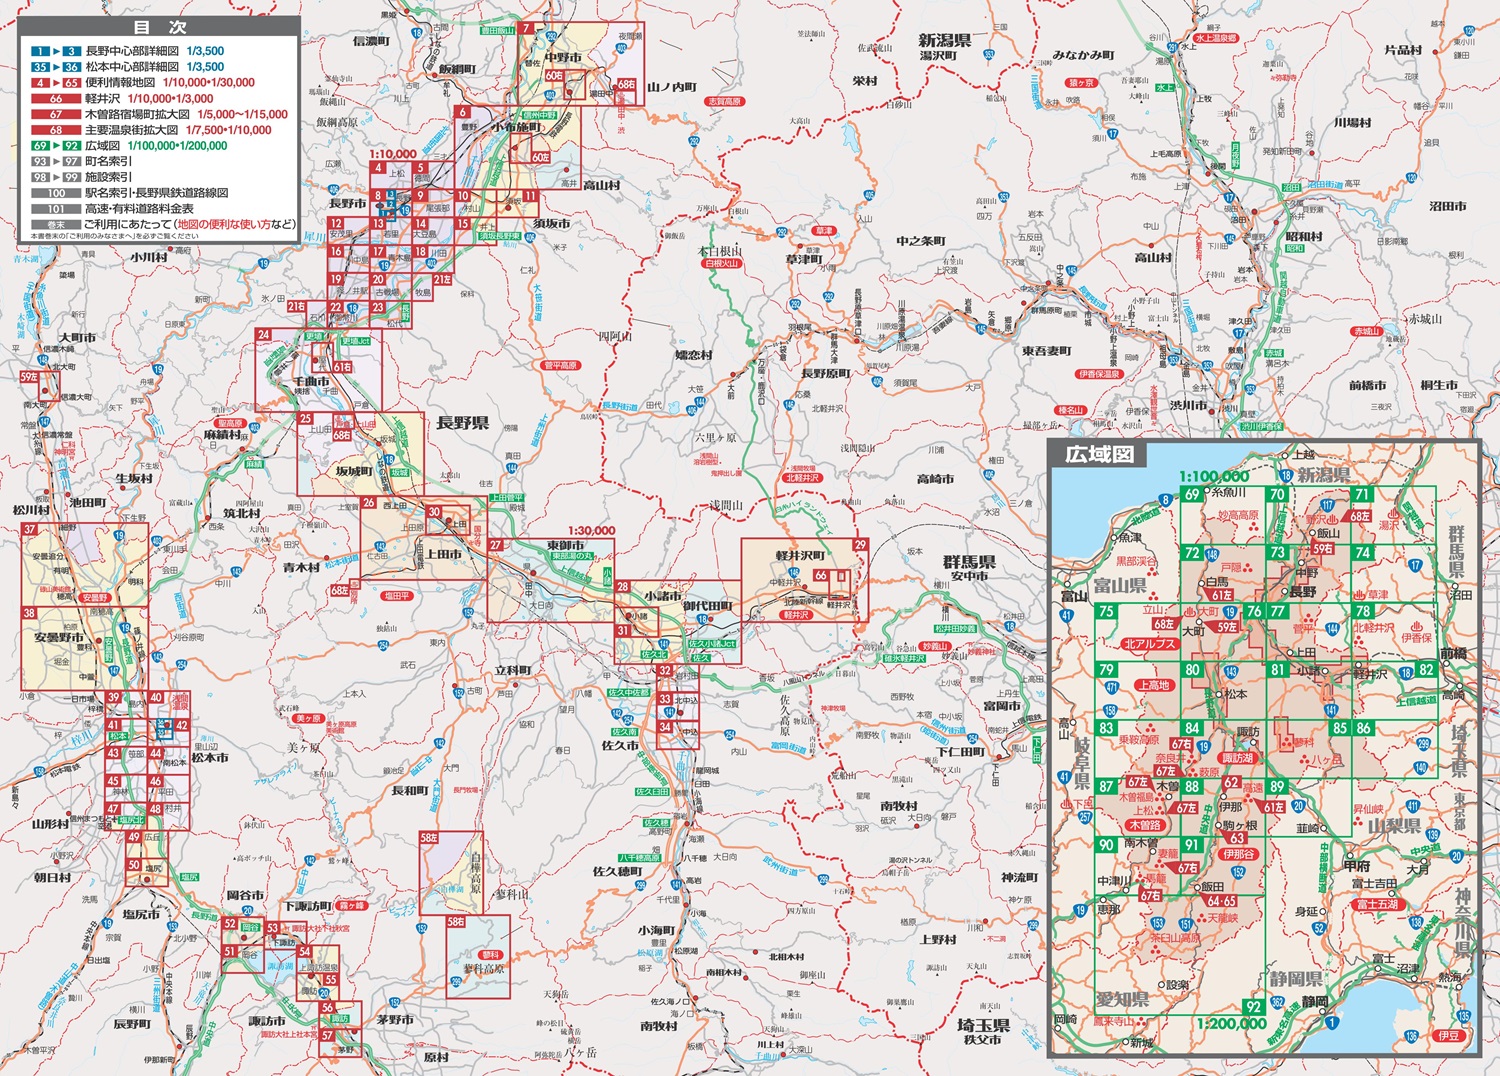Select legend row 便利情報地図
Image resolution: width=1500 pixels, height=1076 pixels.
[x=143, y=83]
